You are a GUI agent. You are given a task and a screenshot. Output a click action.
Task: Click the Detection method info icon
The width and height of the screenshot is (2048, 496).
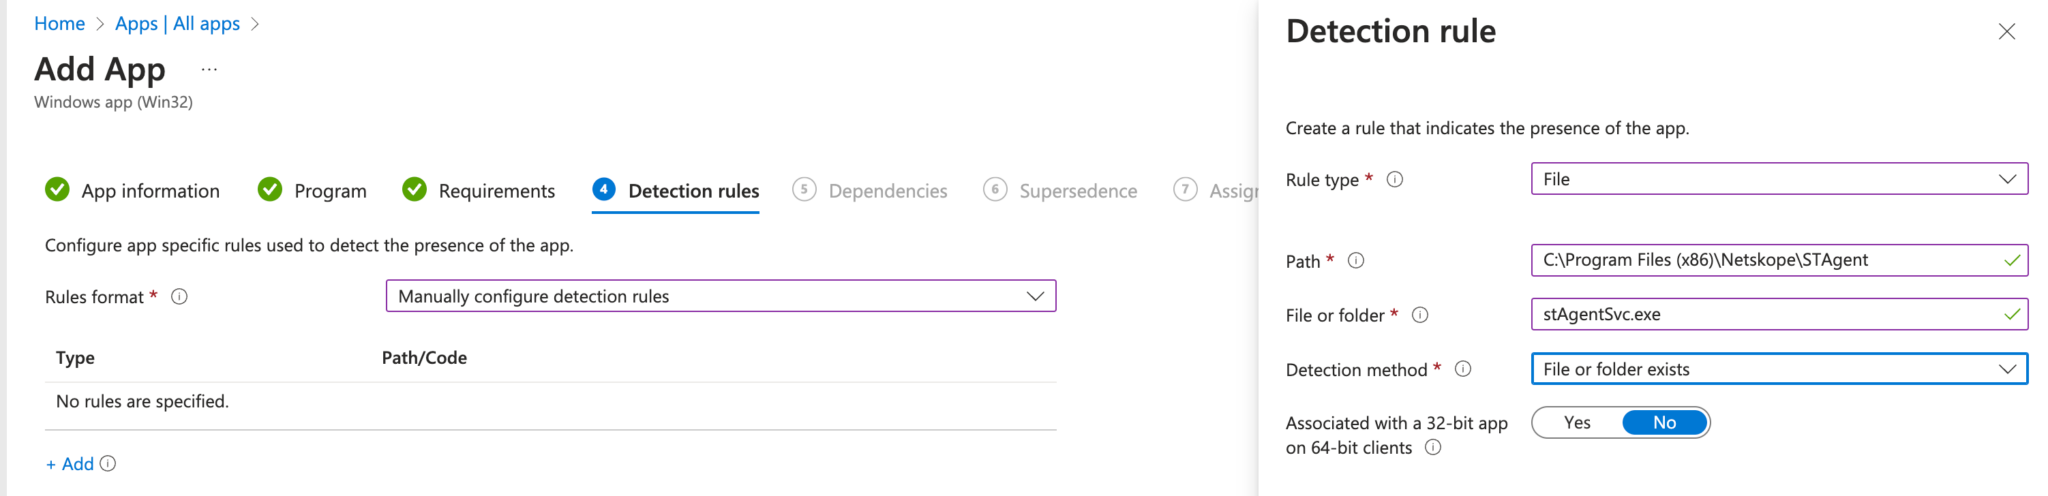click(1463, 369)
